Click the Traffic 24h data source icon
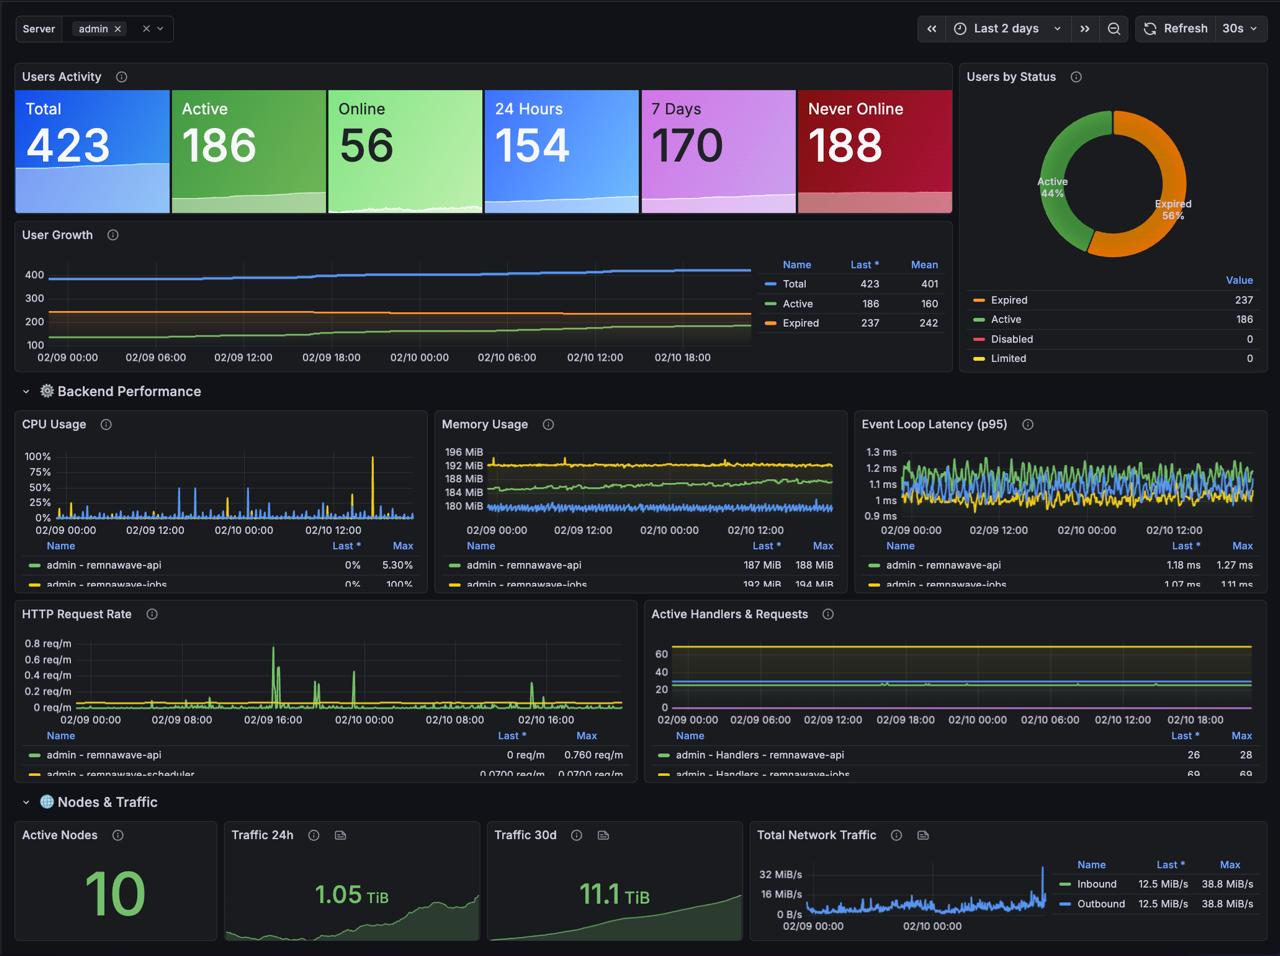Screen dimensions: 1280x956 340,835
